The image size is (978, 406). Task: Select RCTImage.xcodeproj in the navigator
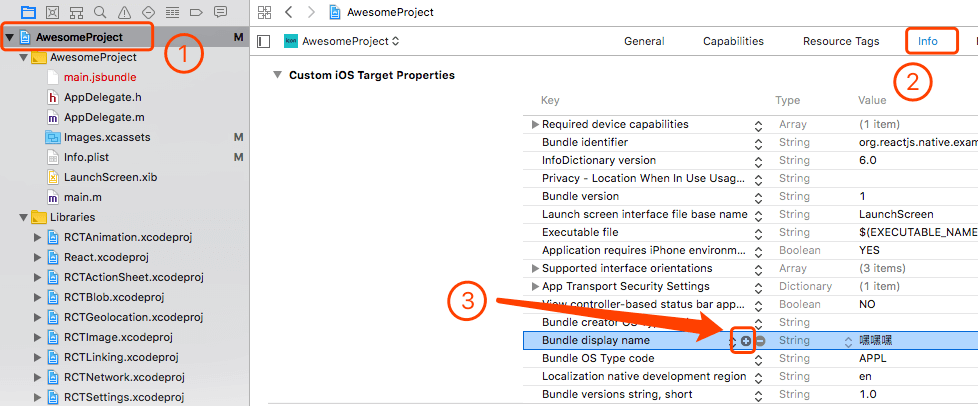(118, 337)
